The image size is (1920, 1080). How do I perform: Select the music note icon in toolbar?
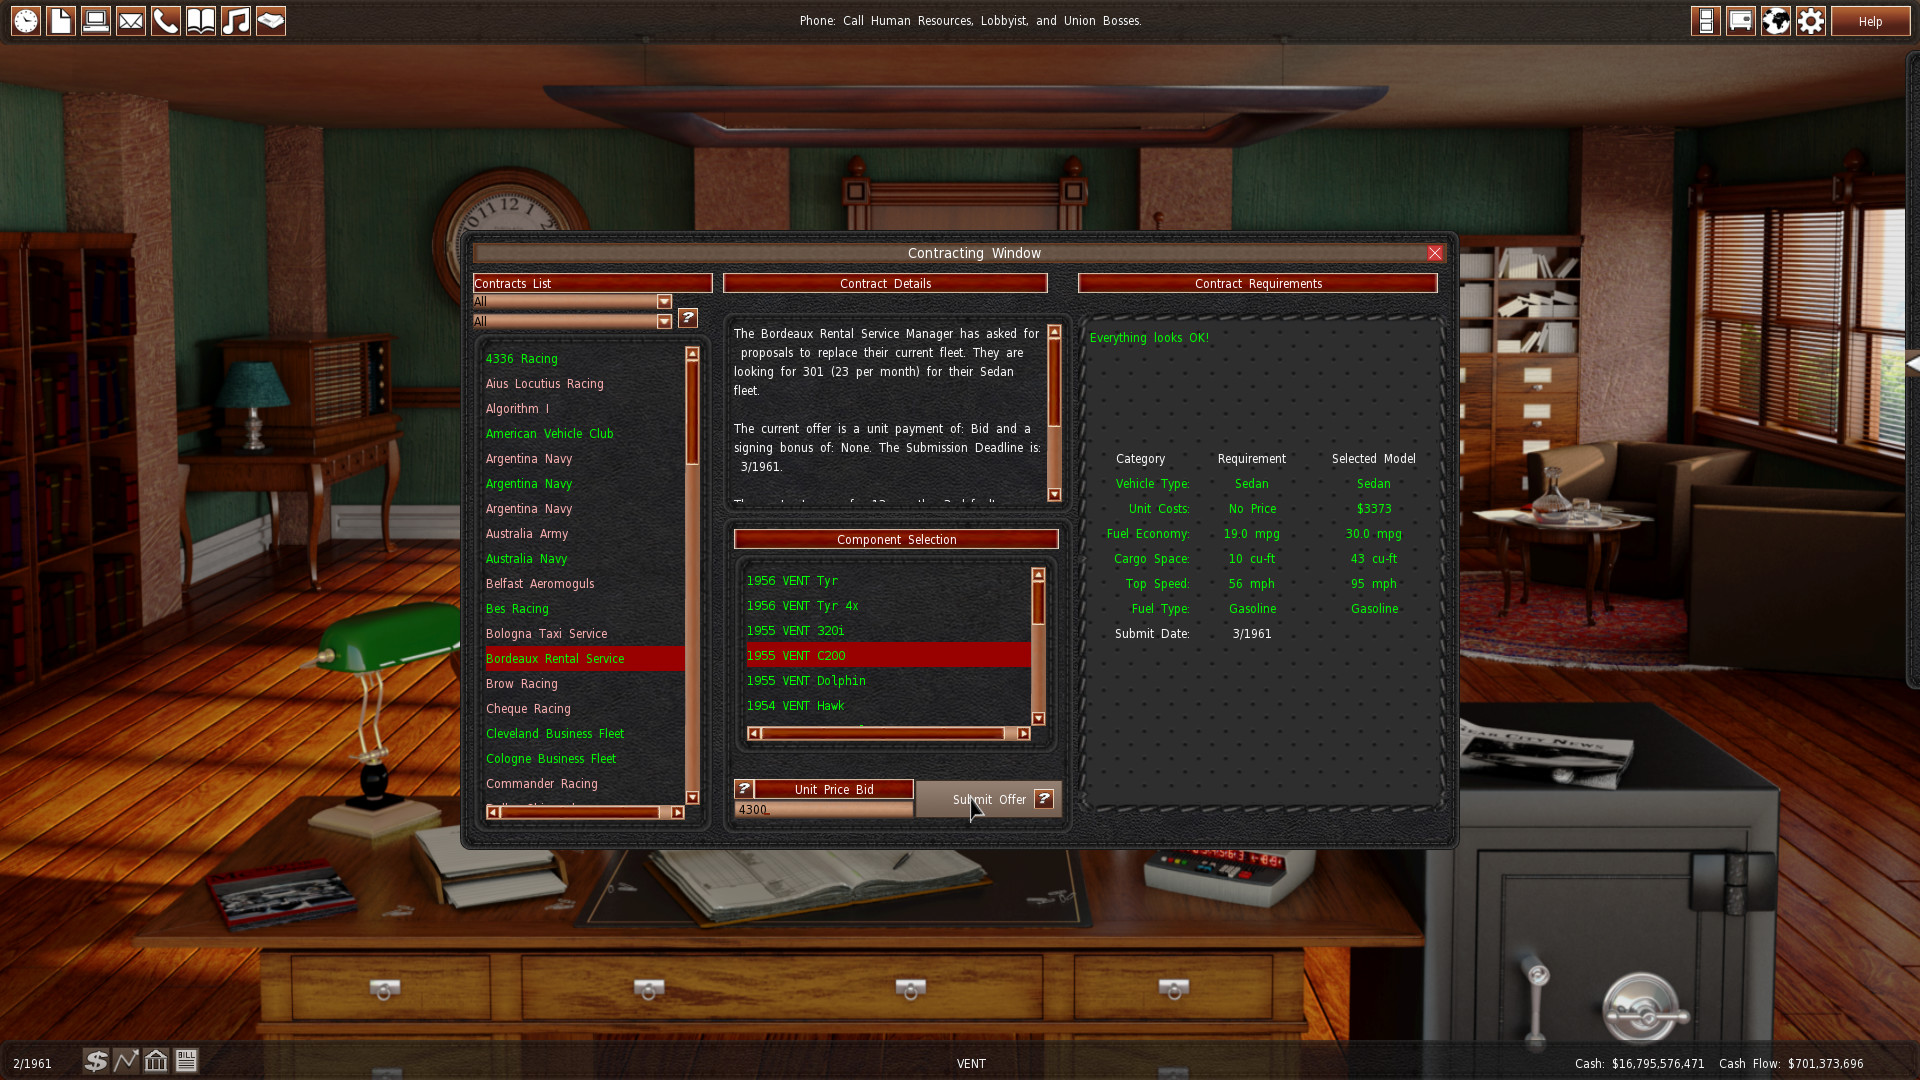(237, 20)
